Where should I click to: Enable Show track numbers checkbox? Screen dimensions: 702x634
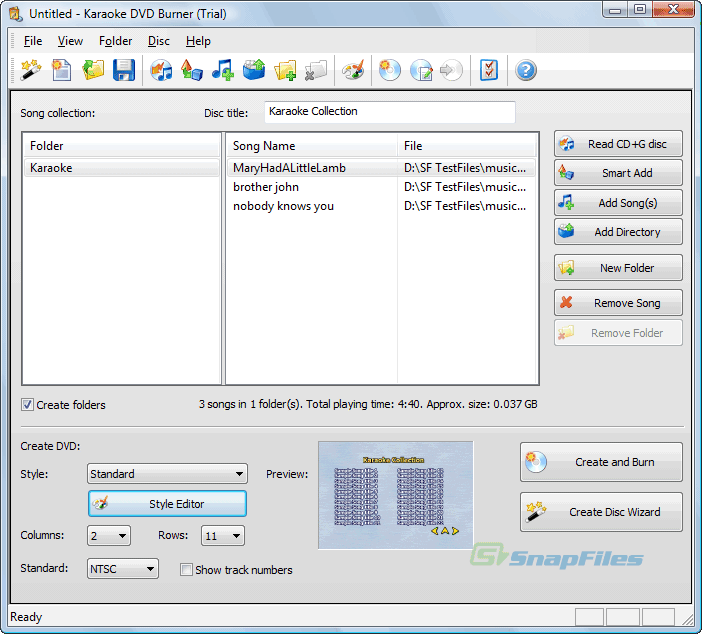(186, 570)
